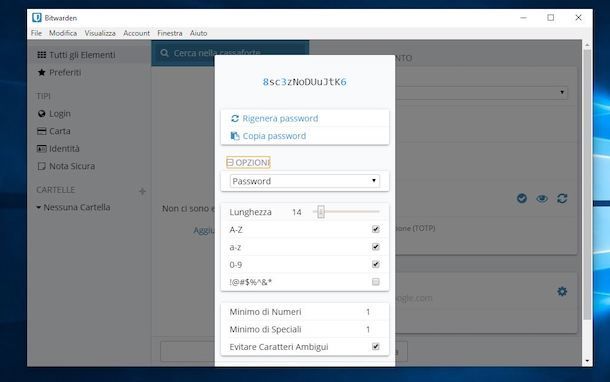610x382 pixels.
Task: Click the Lunghezza value field showing 14
Action: (296, 212)
